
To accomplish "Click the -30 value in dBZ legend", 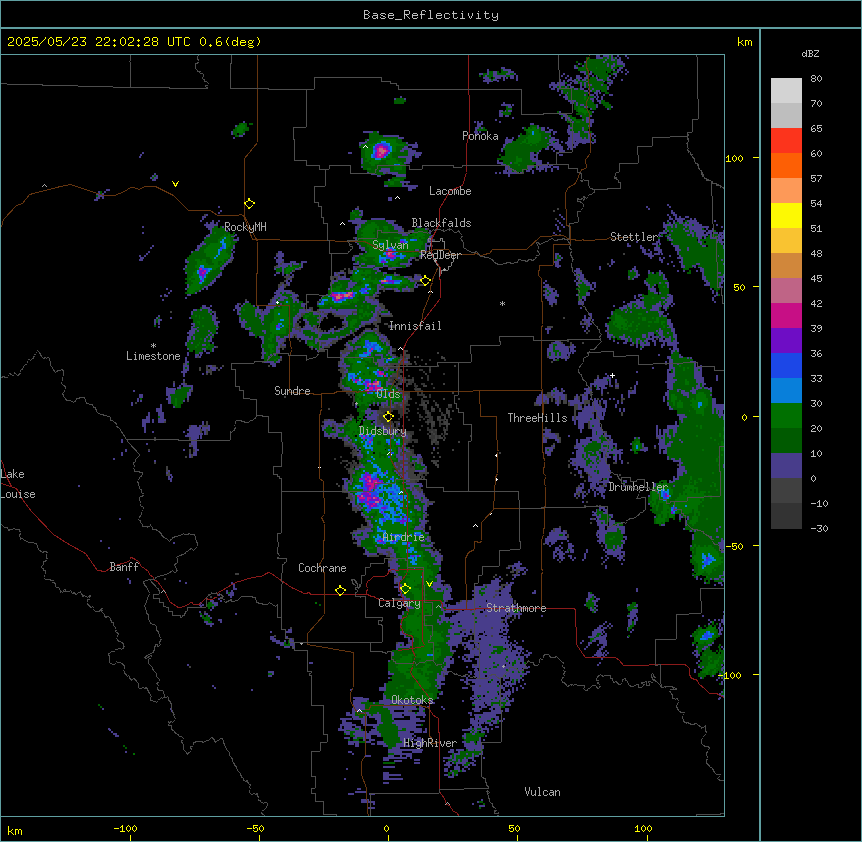I will (x=819, y=528).
